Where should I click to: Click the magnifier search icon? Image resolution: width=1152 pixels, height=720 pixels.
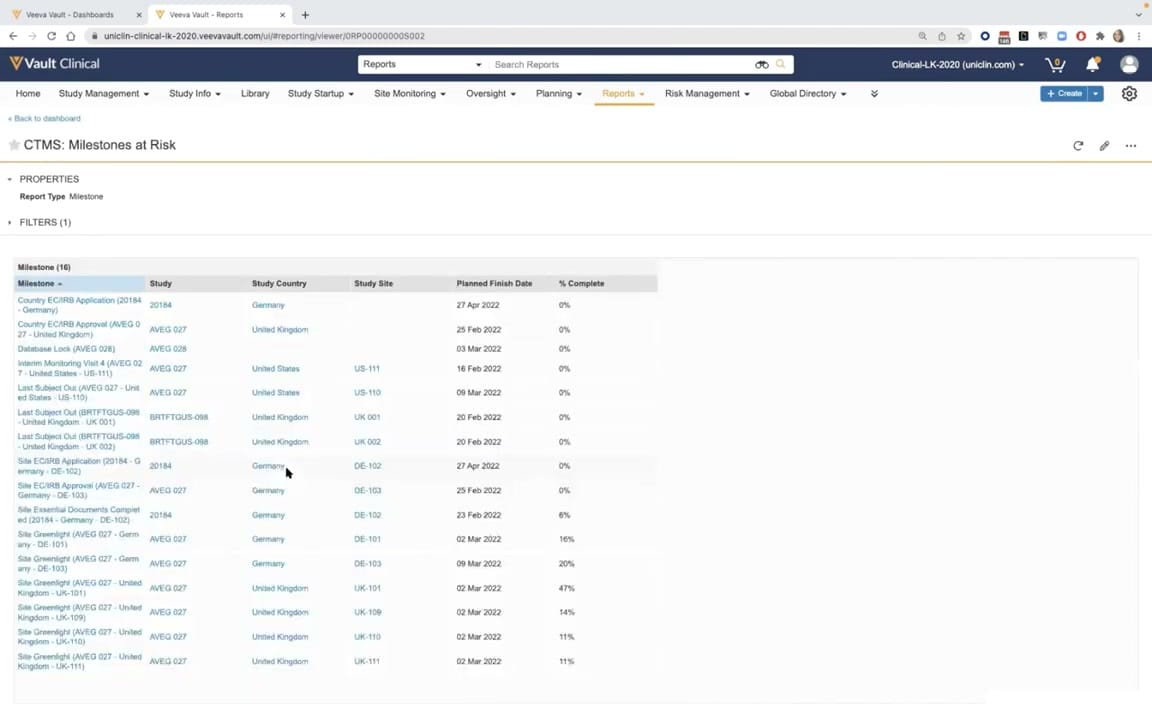point(780,64)
